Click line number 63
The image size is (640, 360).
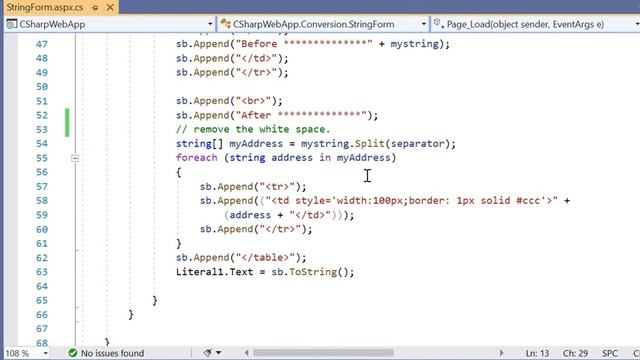click(42, 272)
